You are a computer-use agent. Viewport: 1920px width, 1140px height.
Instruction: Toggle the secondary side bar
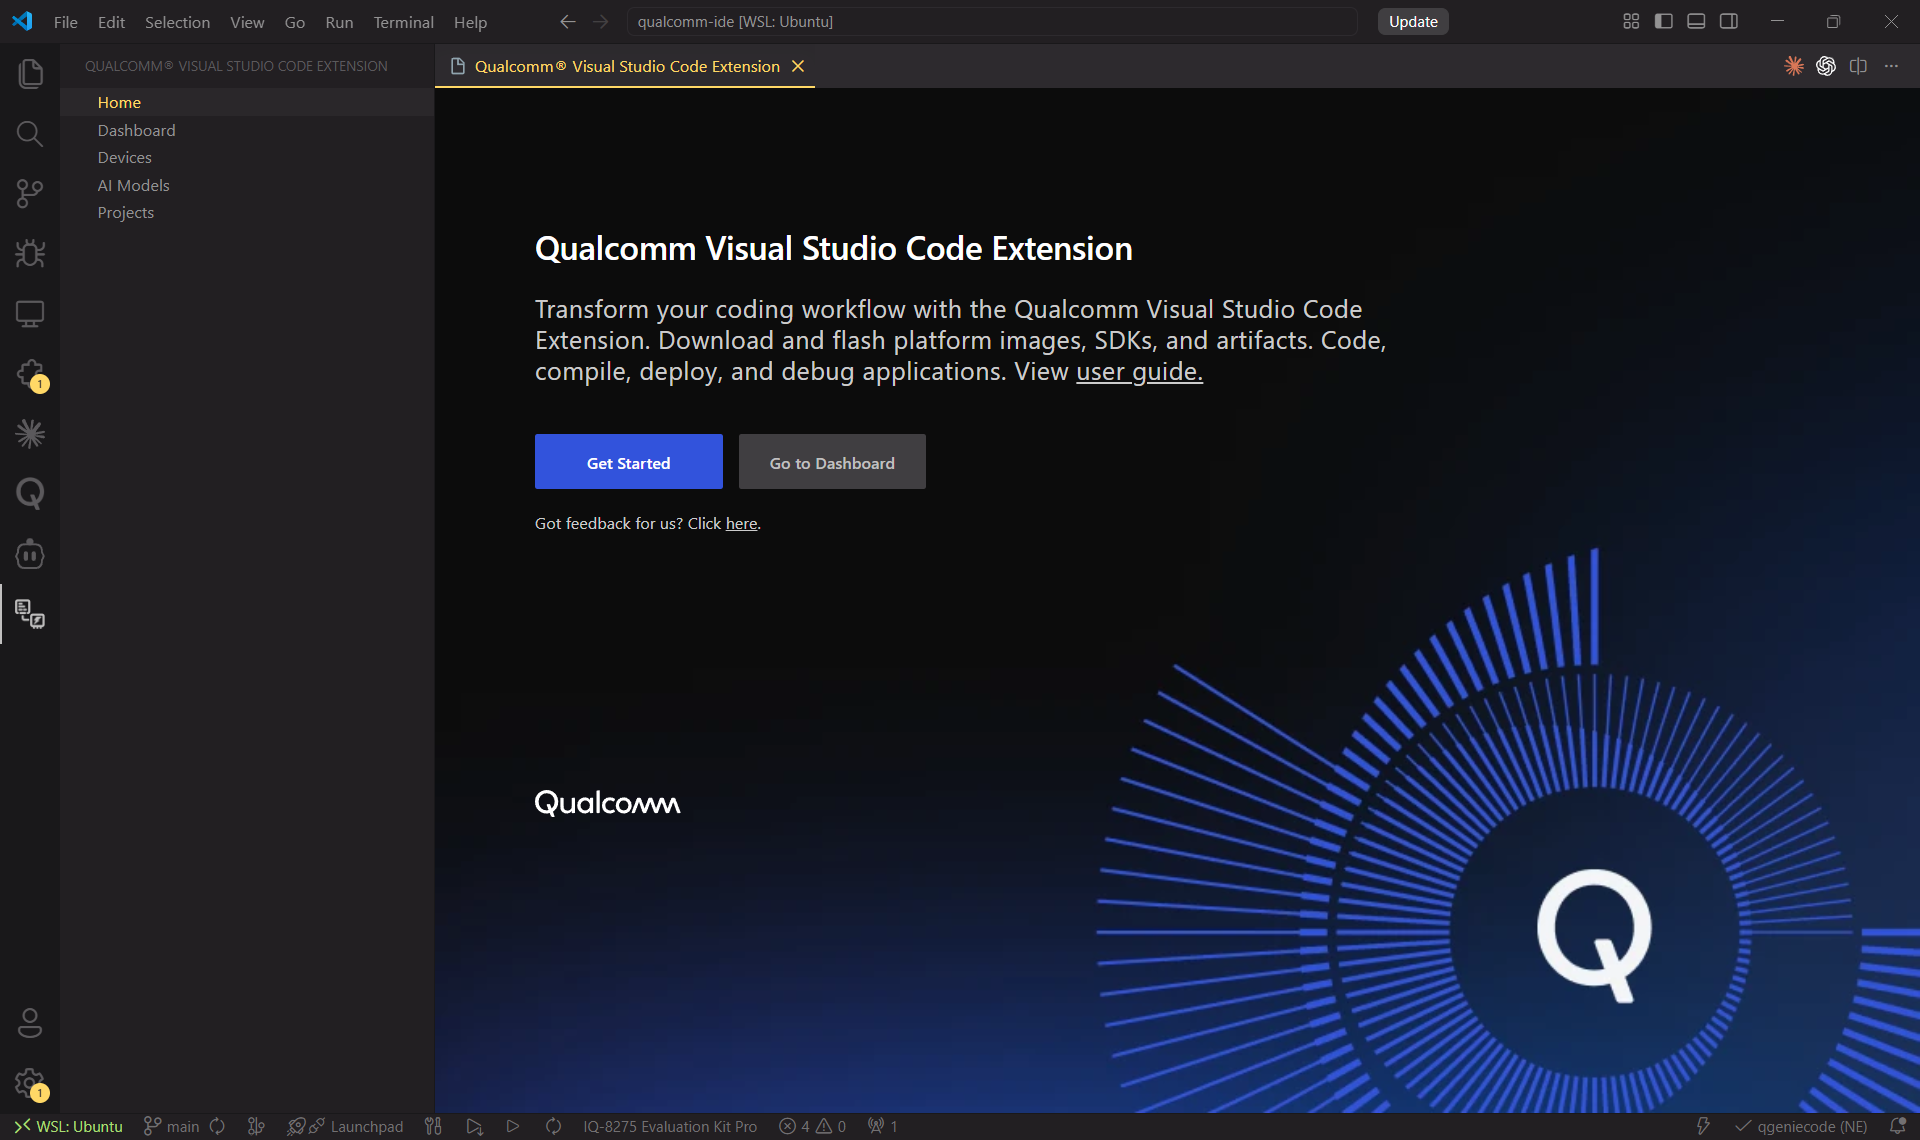pos(1729,21)
